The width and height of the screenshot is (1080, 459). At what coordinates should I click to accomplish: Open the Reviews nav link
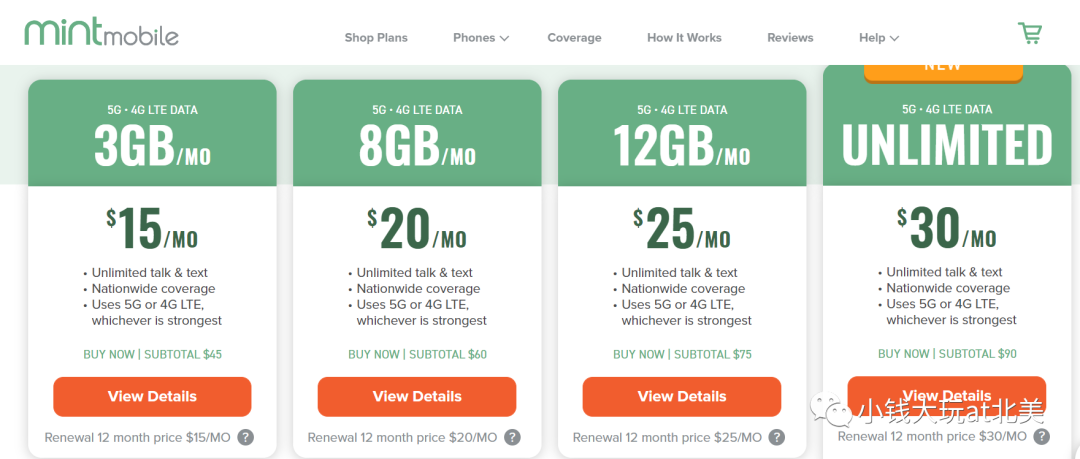pos(790,38)
